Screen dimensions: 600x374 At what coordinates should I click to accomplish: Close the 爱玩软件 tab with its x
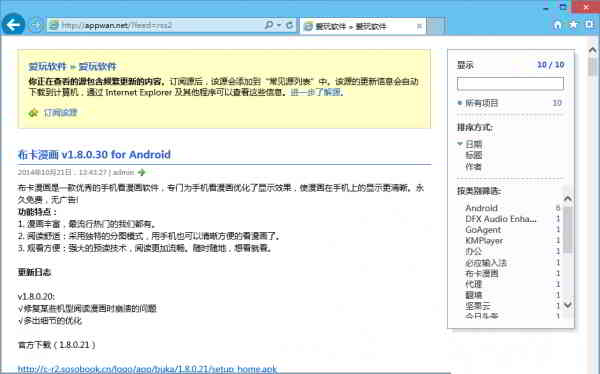419,26
